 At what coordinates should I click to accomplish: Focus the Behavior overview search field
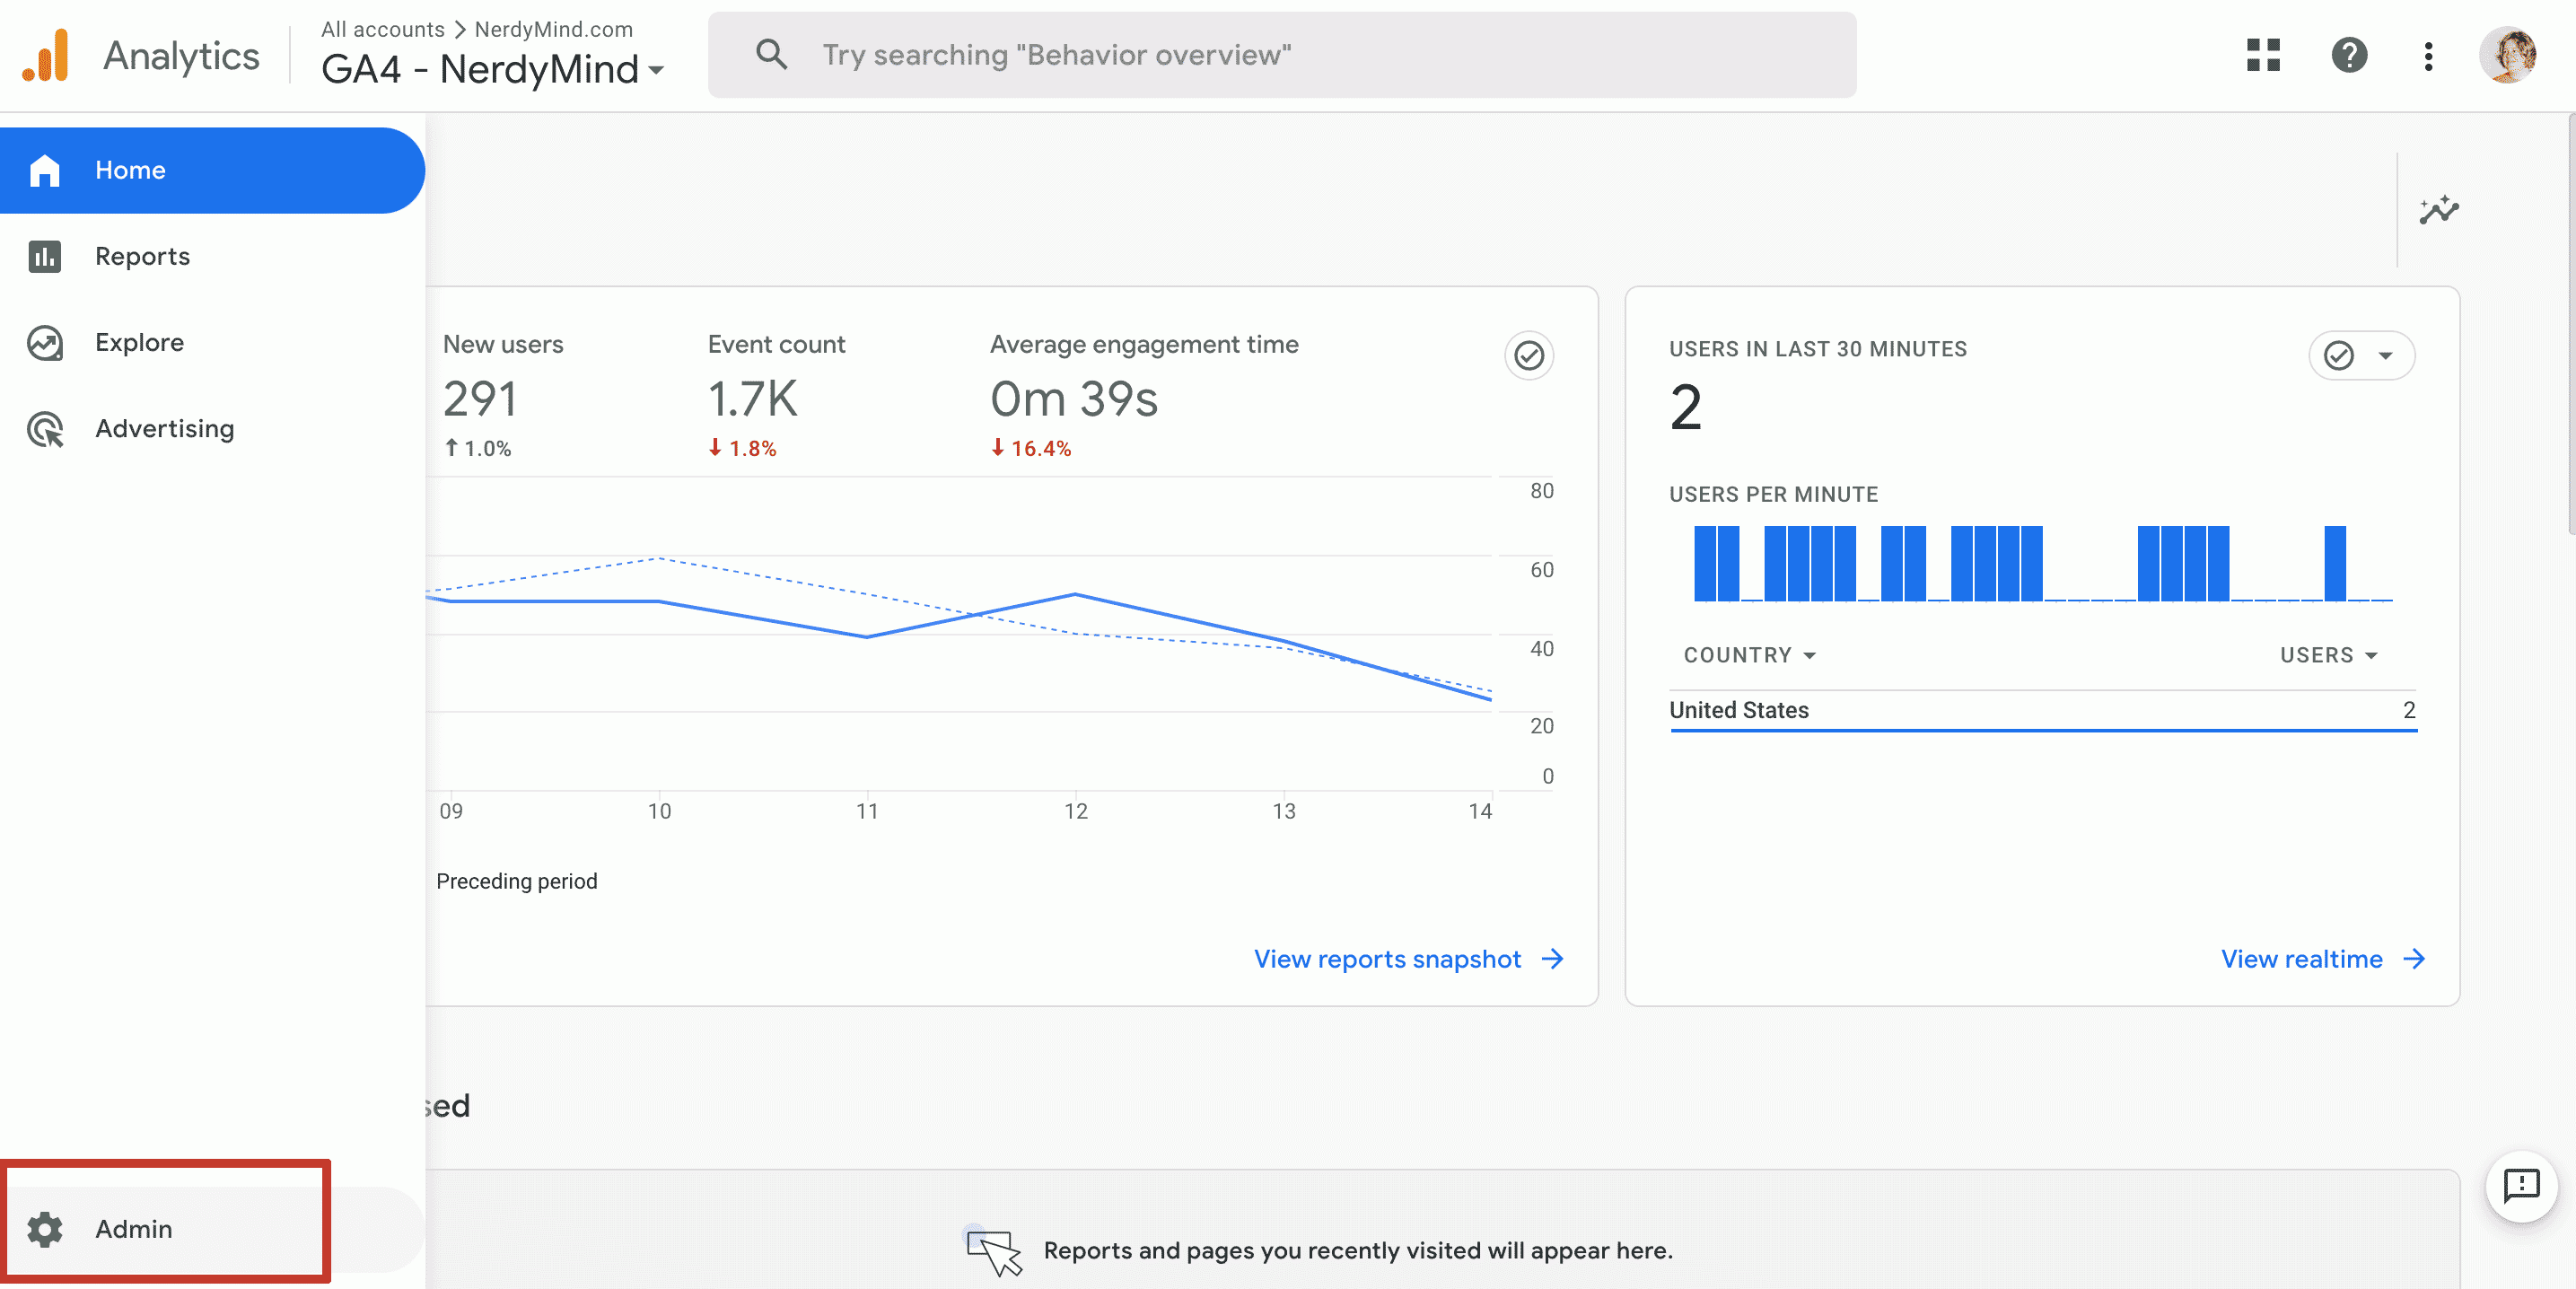pyautogui.click(x=1282, y=55)
